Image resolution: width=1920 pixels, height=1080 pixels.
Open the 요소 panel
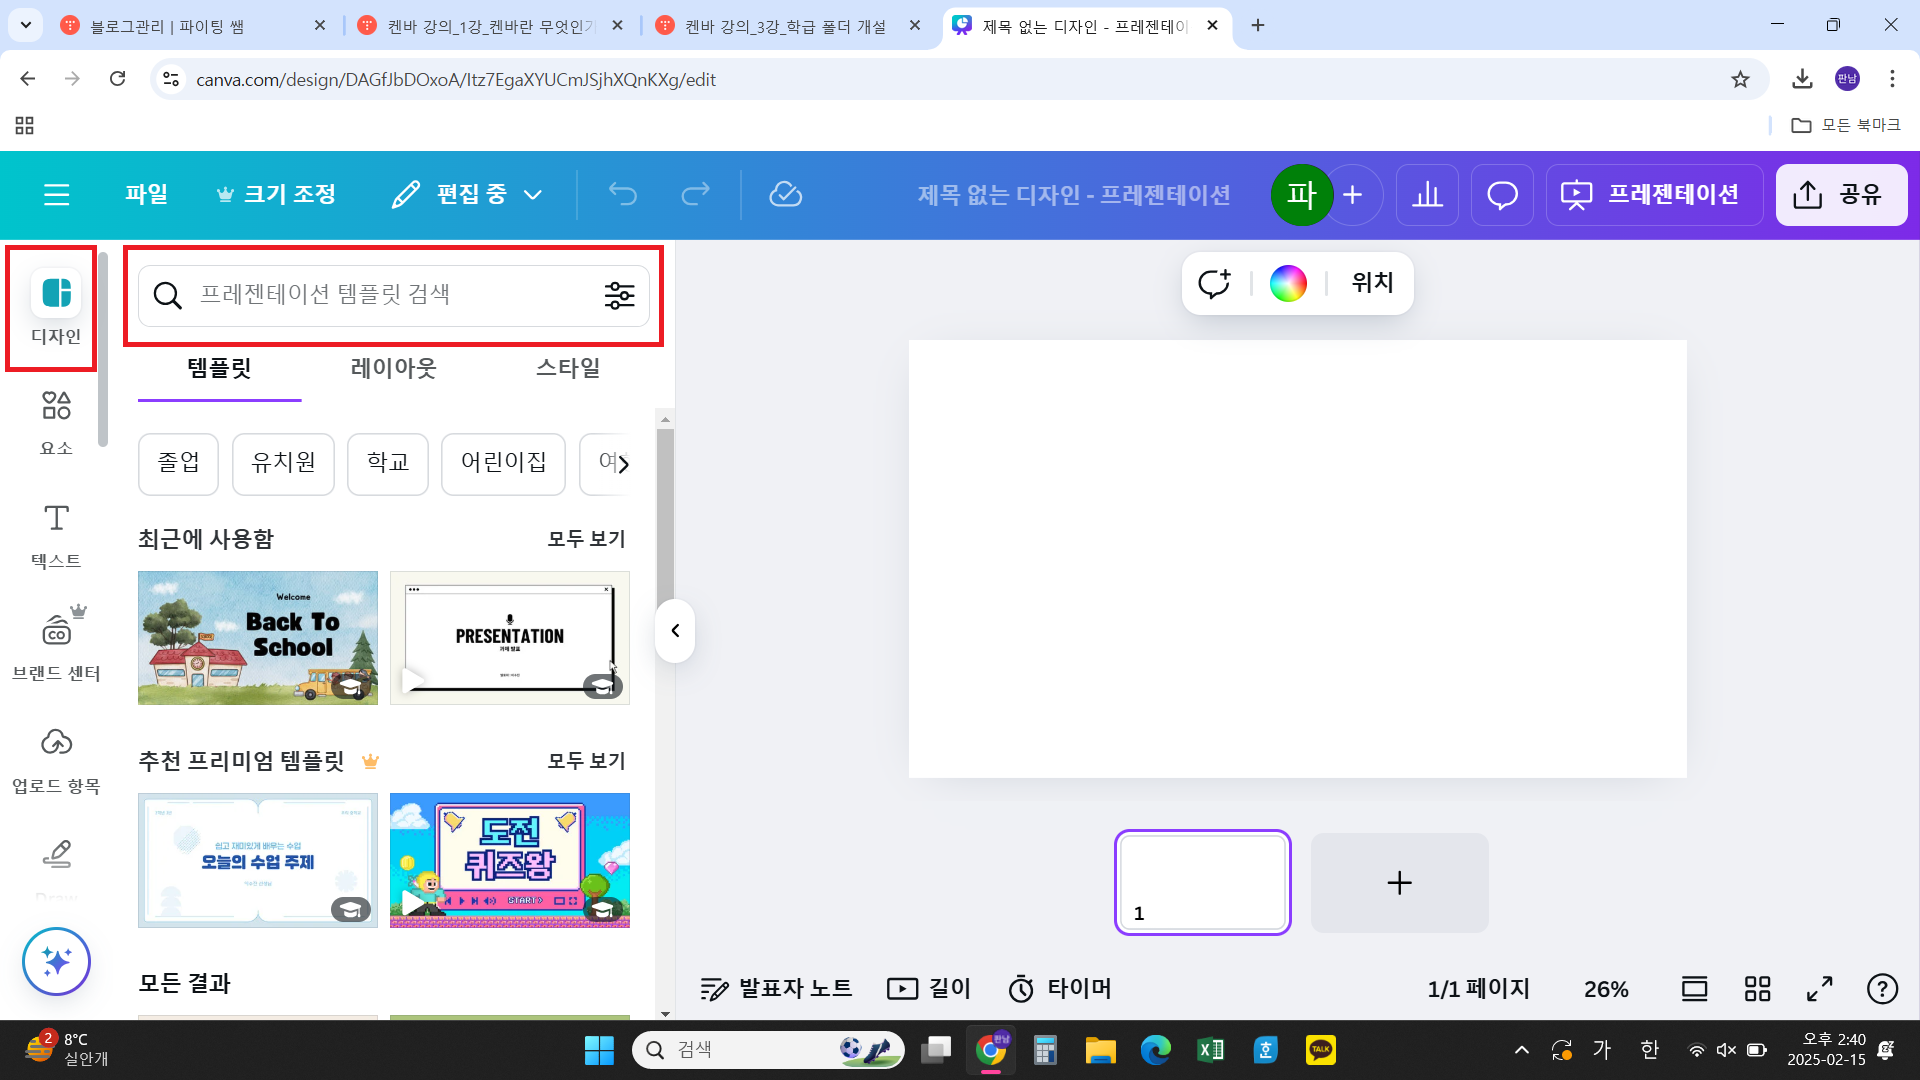[x=55, y=420]
